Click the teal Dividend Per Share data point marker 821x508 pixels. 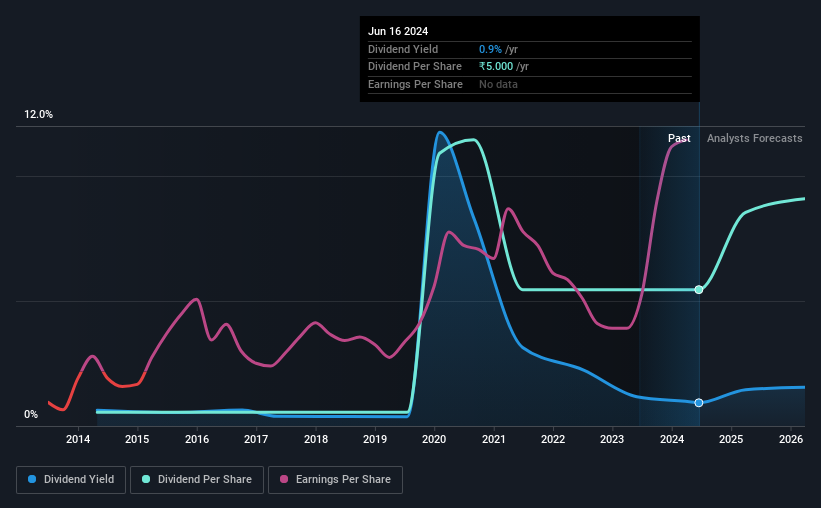pyautogui.click(x=698, y=290)
